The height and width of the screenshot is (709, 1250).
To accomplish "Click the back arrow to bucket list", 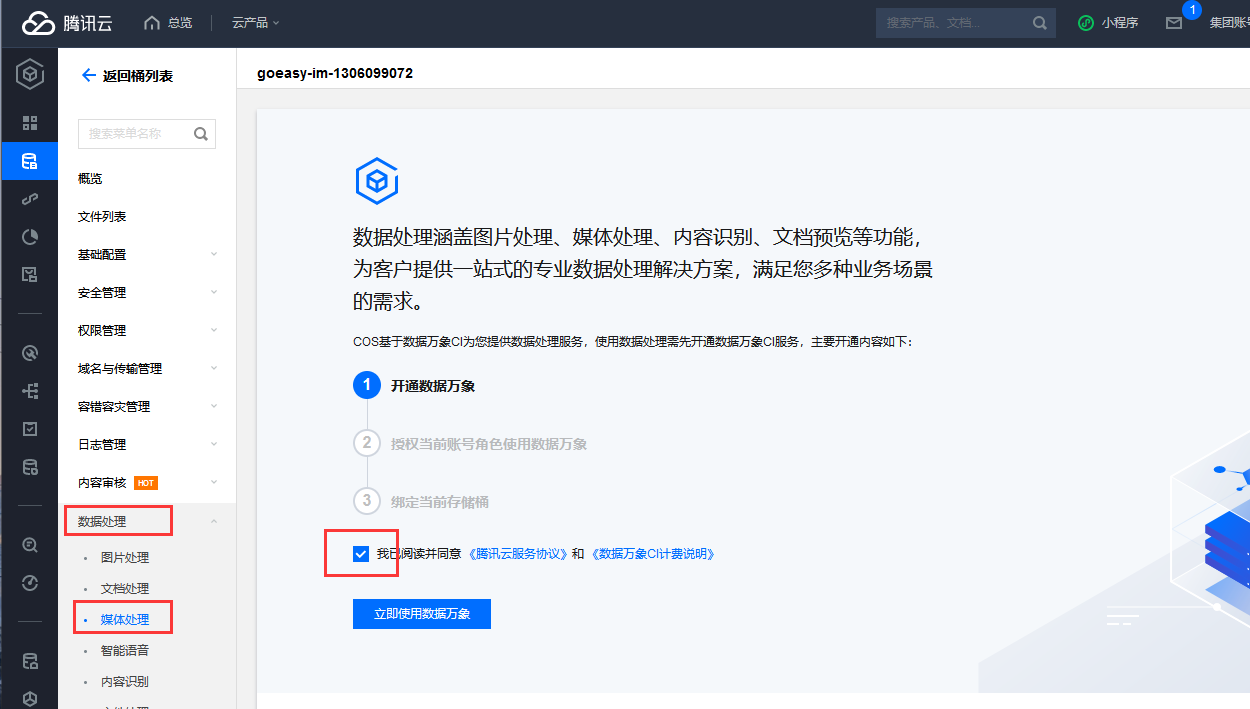I will 88,76.
